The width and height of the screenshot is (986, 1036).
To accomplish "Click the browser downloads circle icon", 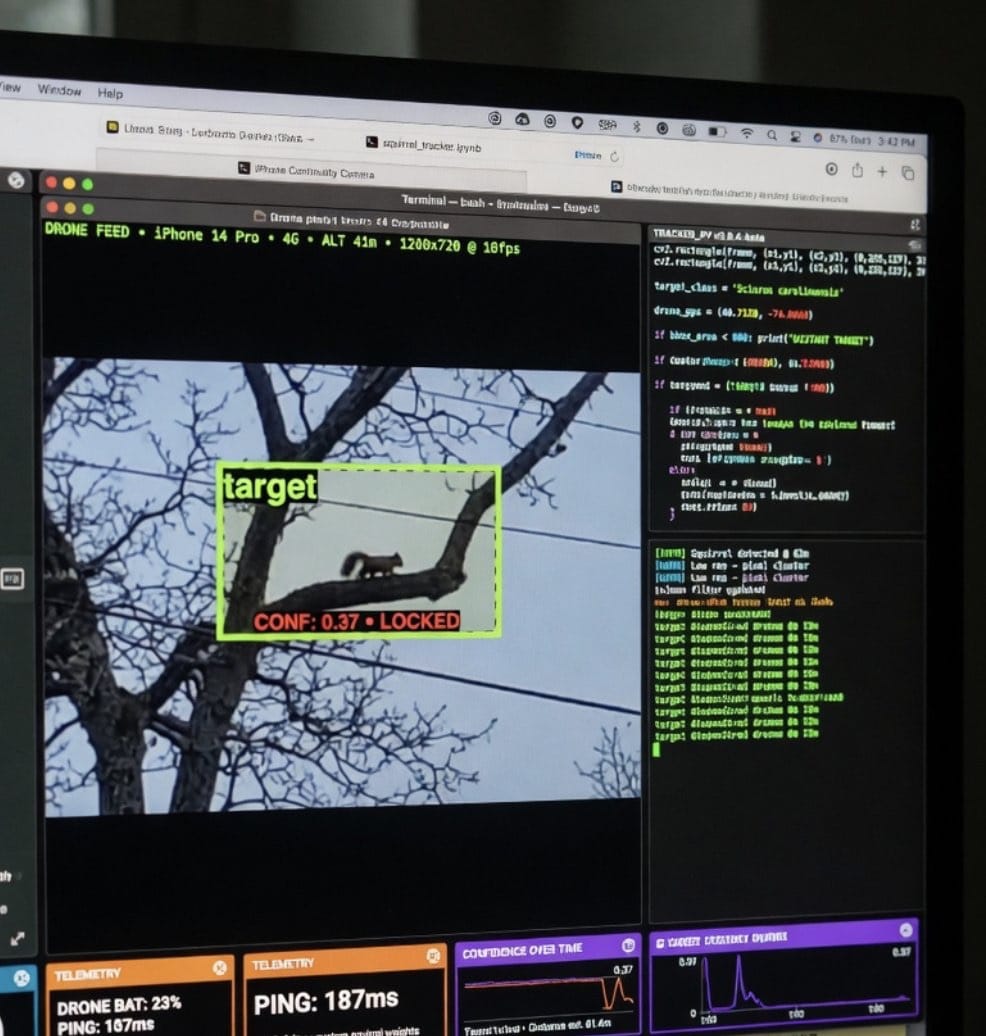I will (x=832, y=169).
